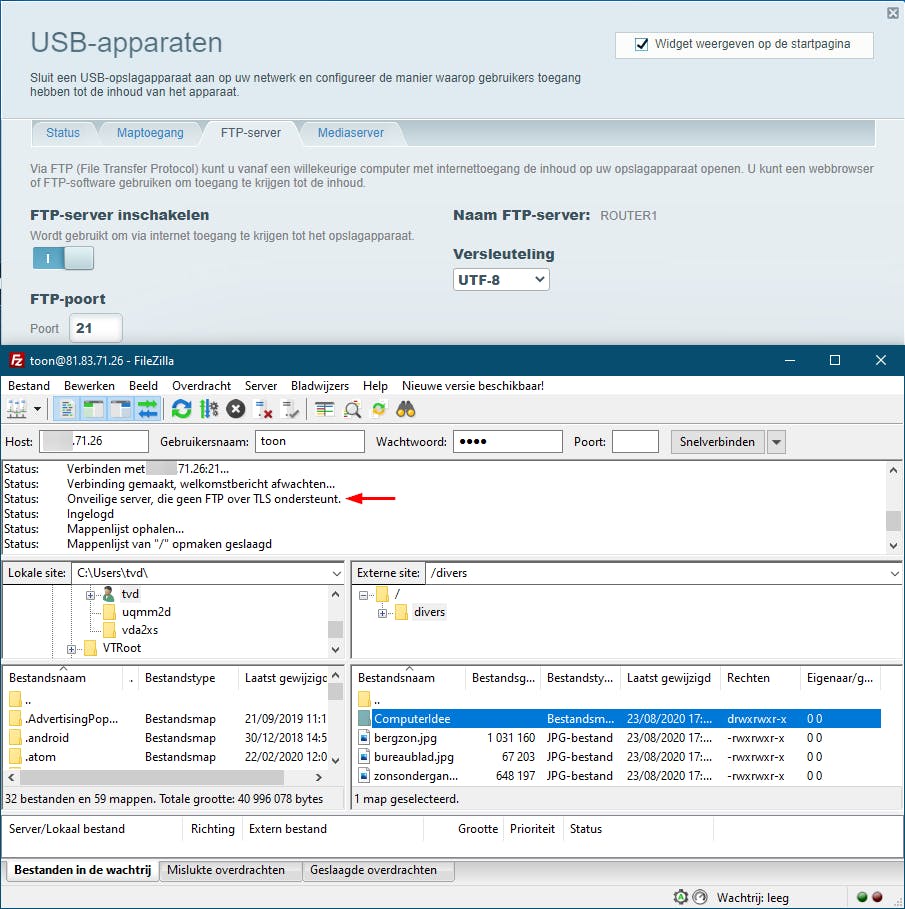Open settings gear icon in status bar
Screen dimensions: 905x909
pos(681,897)
